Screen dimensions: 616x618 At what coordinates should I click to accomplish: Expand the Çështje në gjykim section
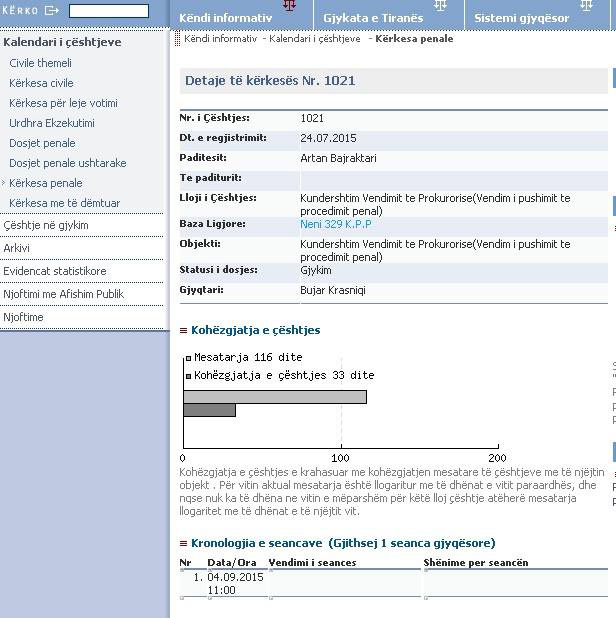[x=46, y=225]
